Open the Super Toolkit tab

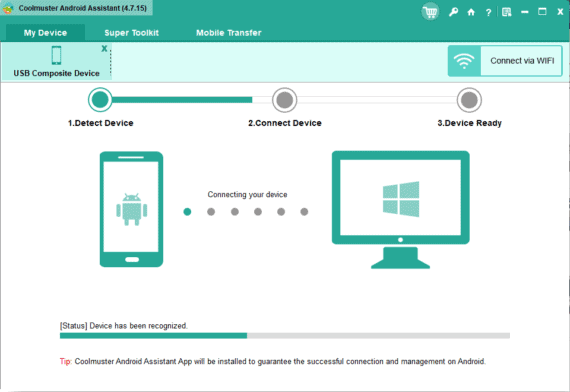[132, 33]
